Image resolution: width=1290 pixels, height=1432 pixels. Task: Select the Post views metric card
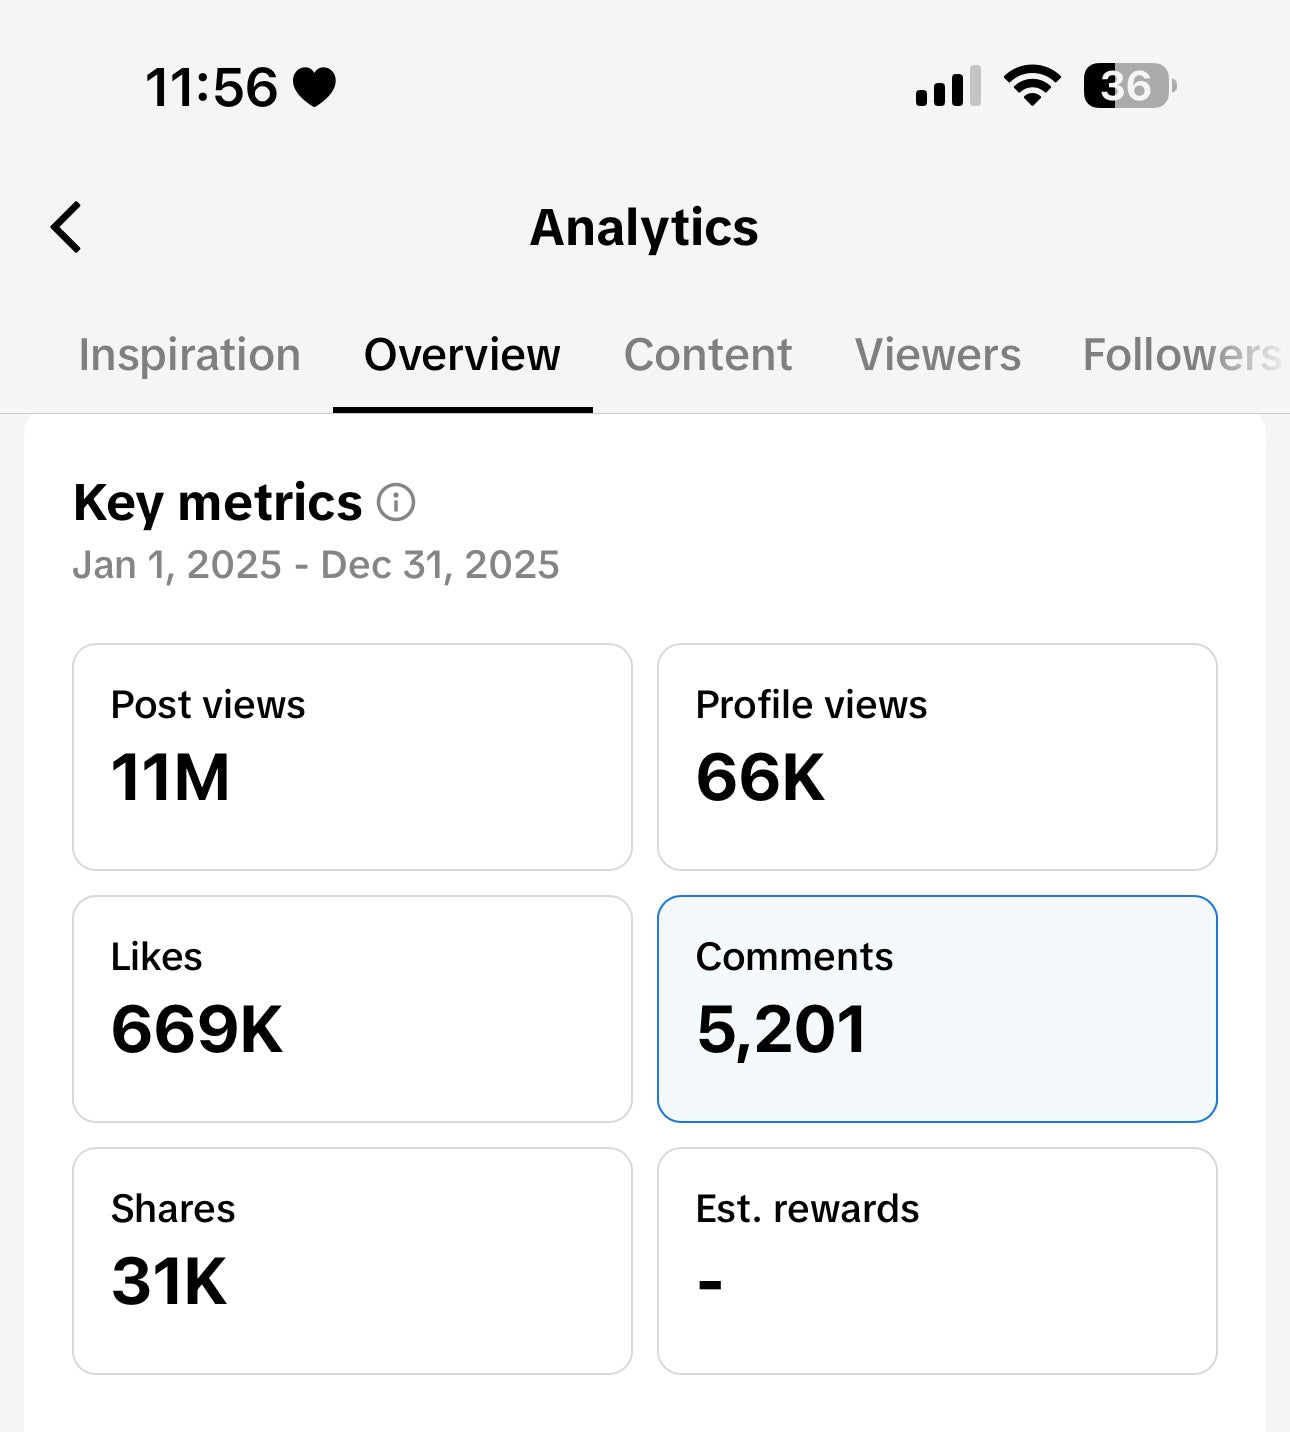click(x=351, y=755)
